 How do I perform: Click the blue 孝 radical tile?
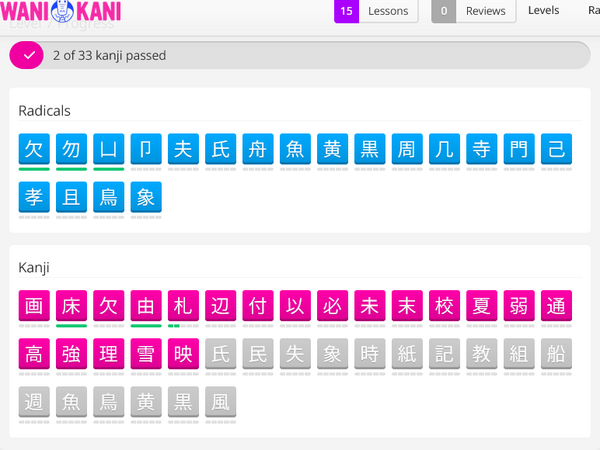pyautogui.click(x=34, y=198)
